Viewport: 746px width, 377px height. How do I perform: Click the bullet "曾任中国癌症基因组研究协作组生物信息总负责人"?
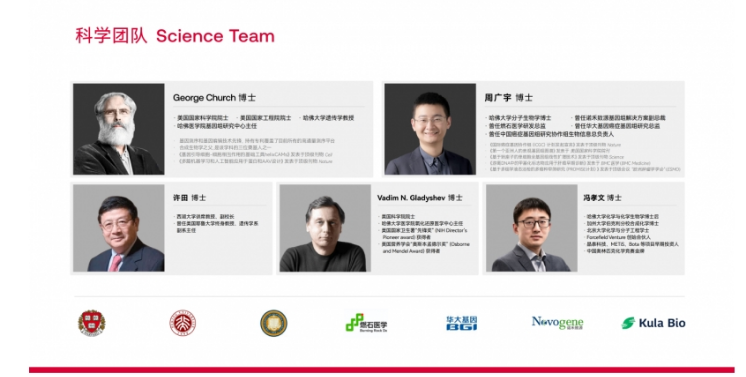coord(550,134)
